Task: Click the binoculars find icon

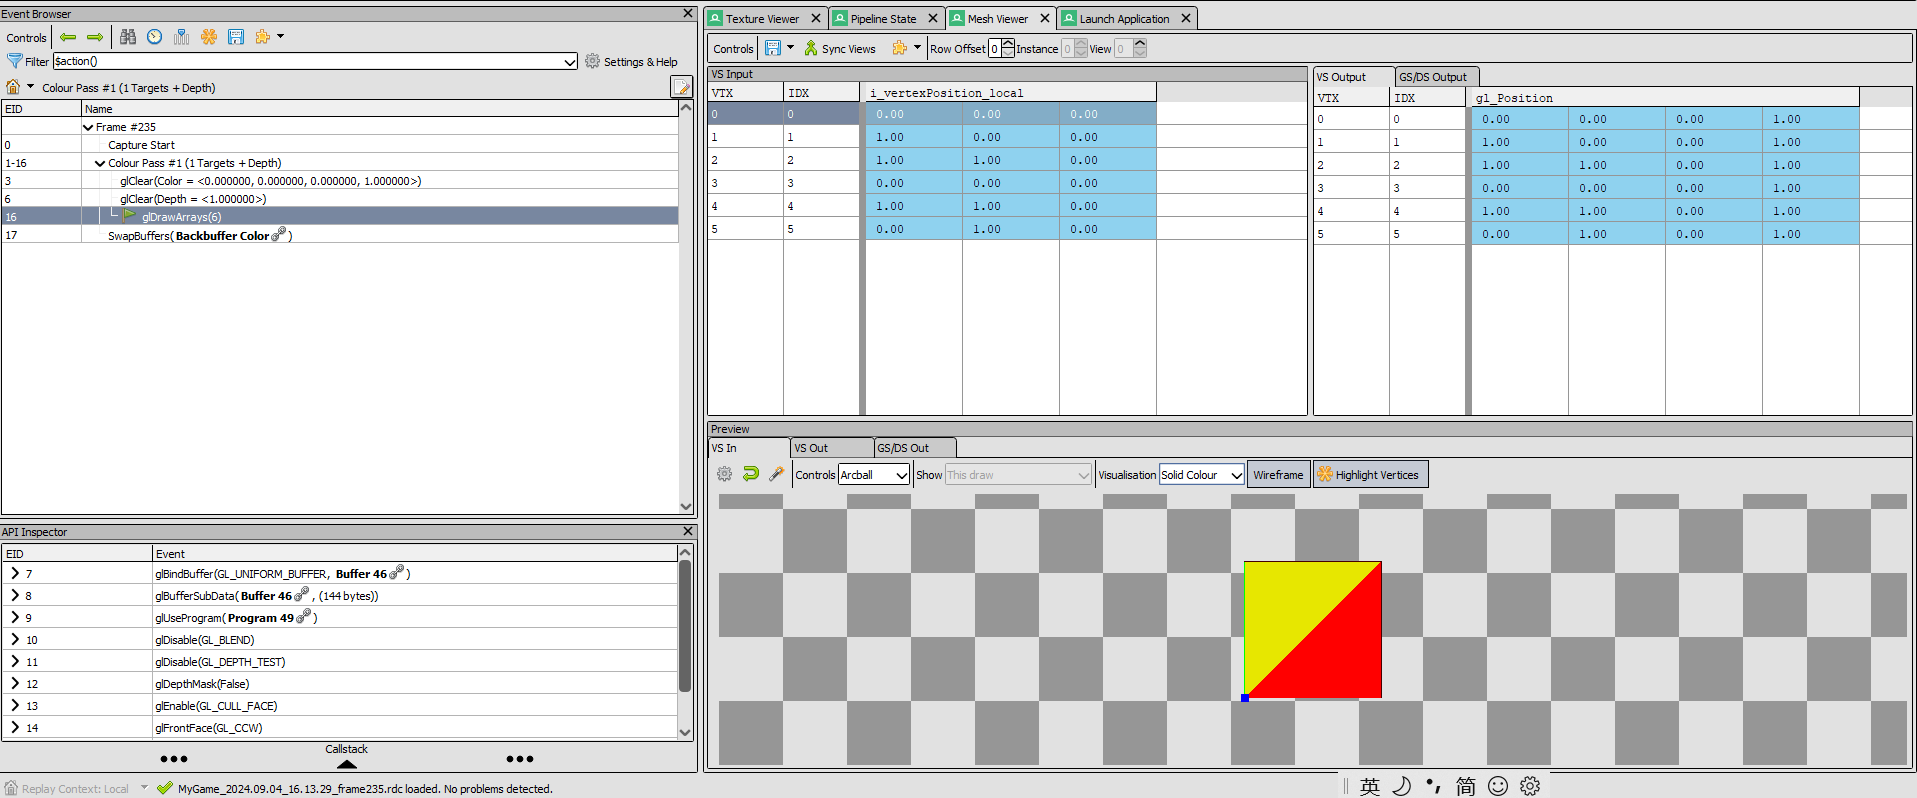Action: pos(128,37)
